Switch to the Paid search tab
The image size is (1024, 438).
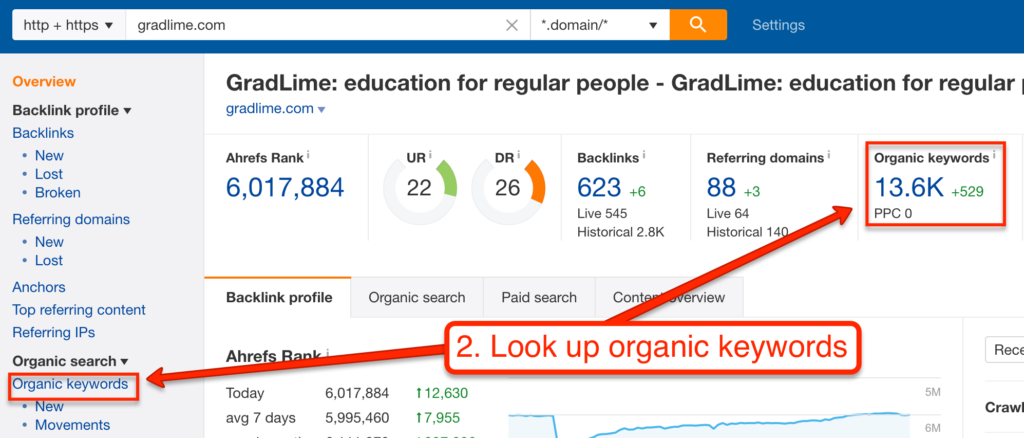[539, 298]
